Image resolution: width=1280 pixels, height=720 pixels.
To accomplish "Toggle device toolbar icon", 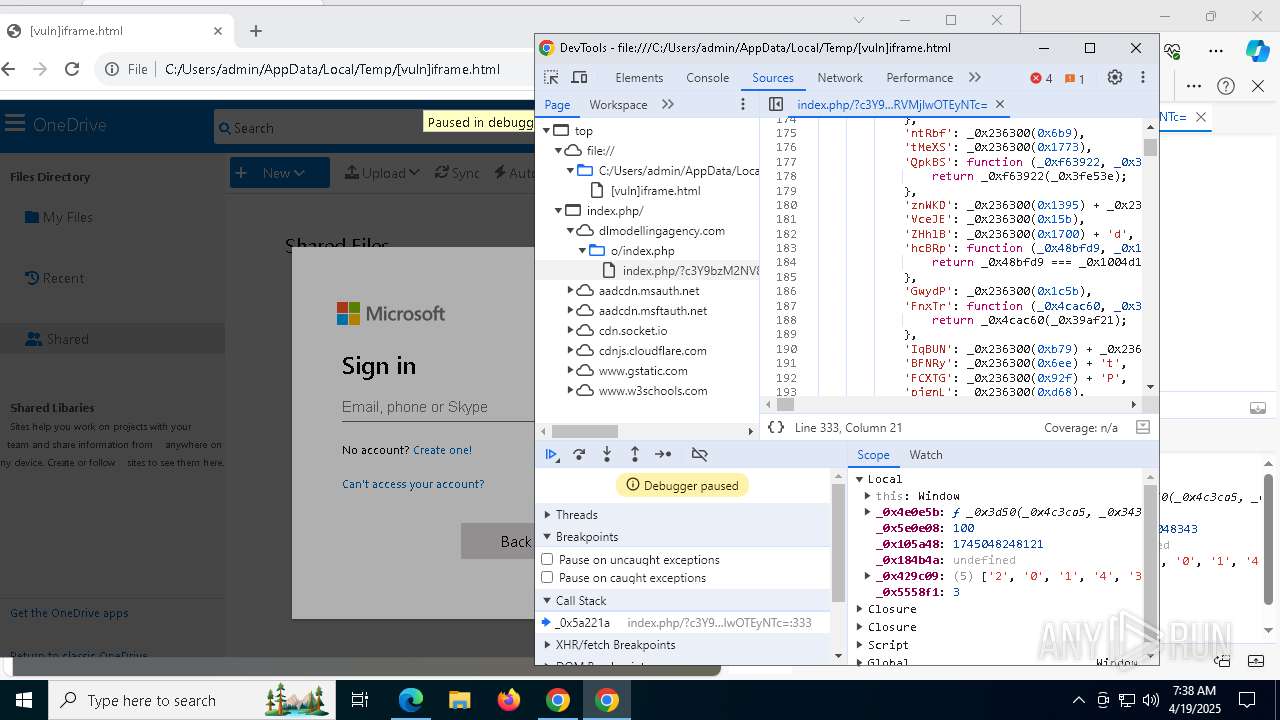I will click(x=579, y=77).
